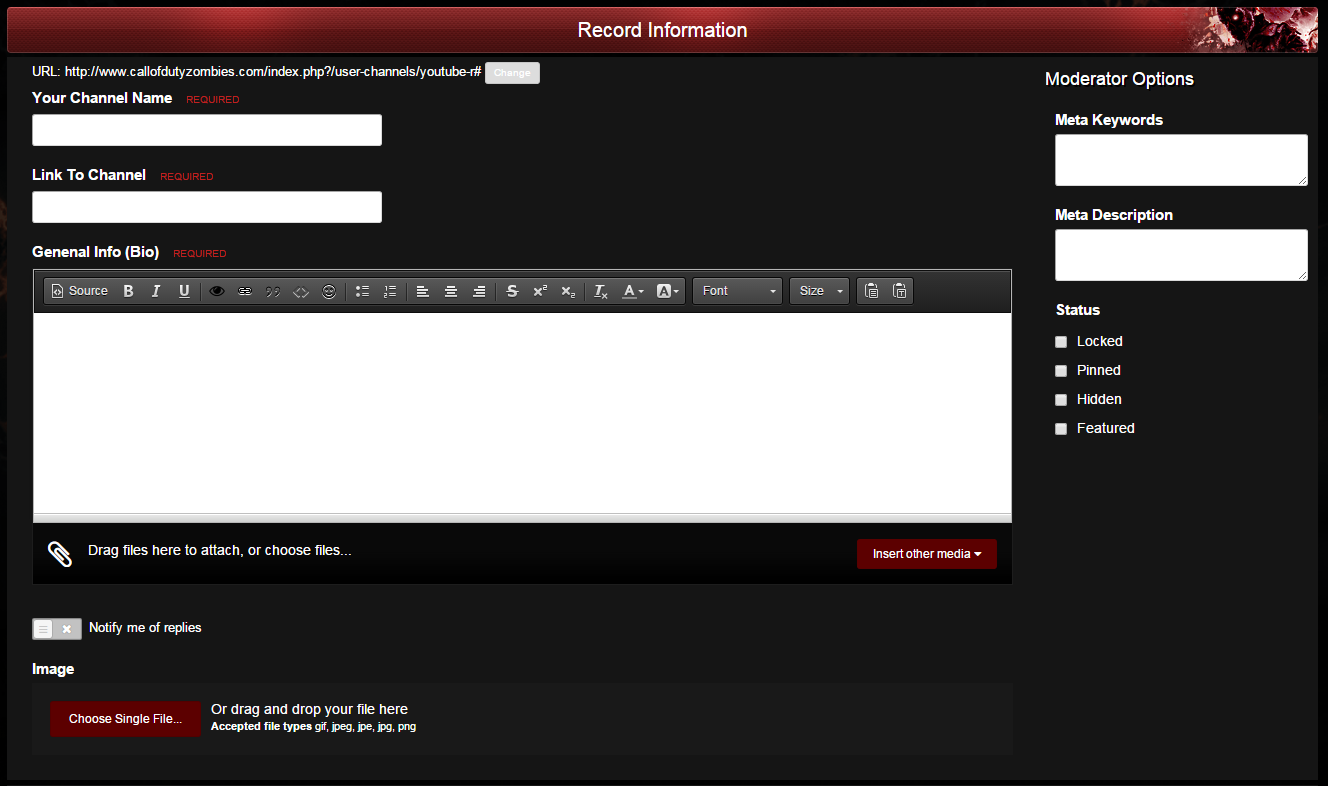Image resolution: width=1328 pixels, height=786 pixels.
Task: Open the emoticon picker
Action: tap(329, 291)
